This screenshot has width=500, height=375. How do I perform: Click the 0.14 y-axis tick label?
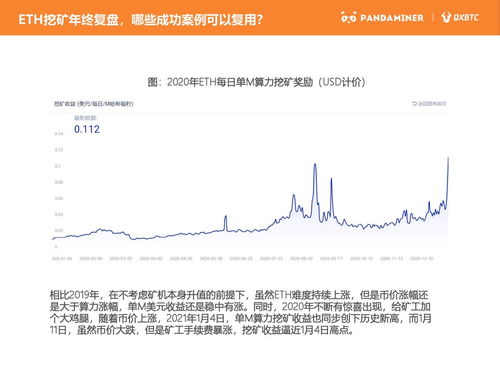click(59, 134)
